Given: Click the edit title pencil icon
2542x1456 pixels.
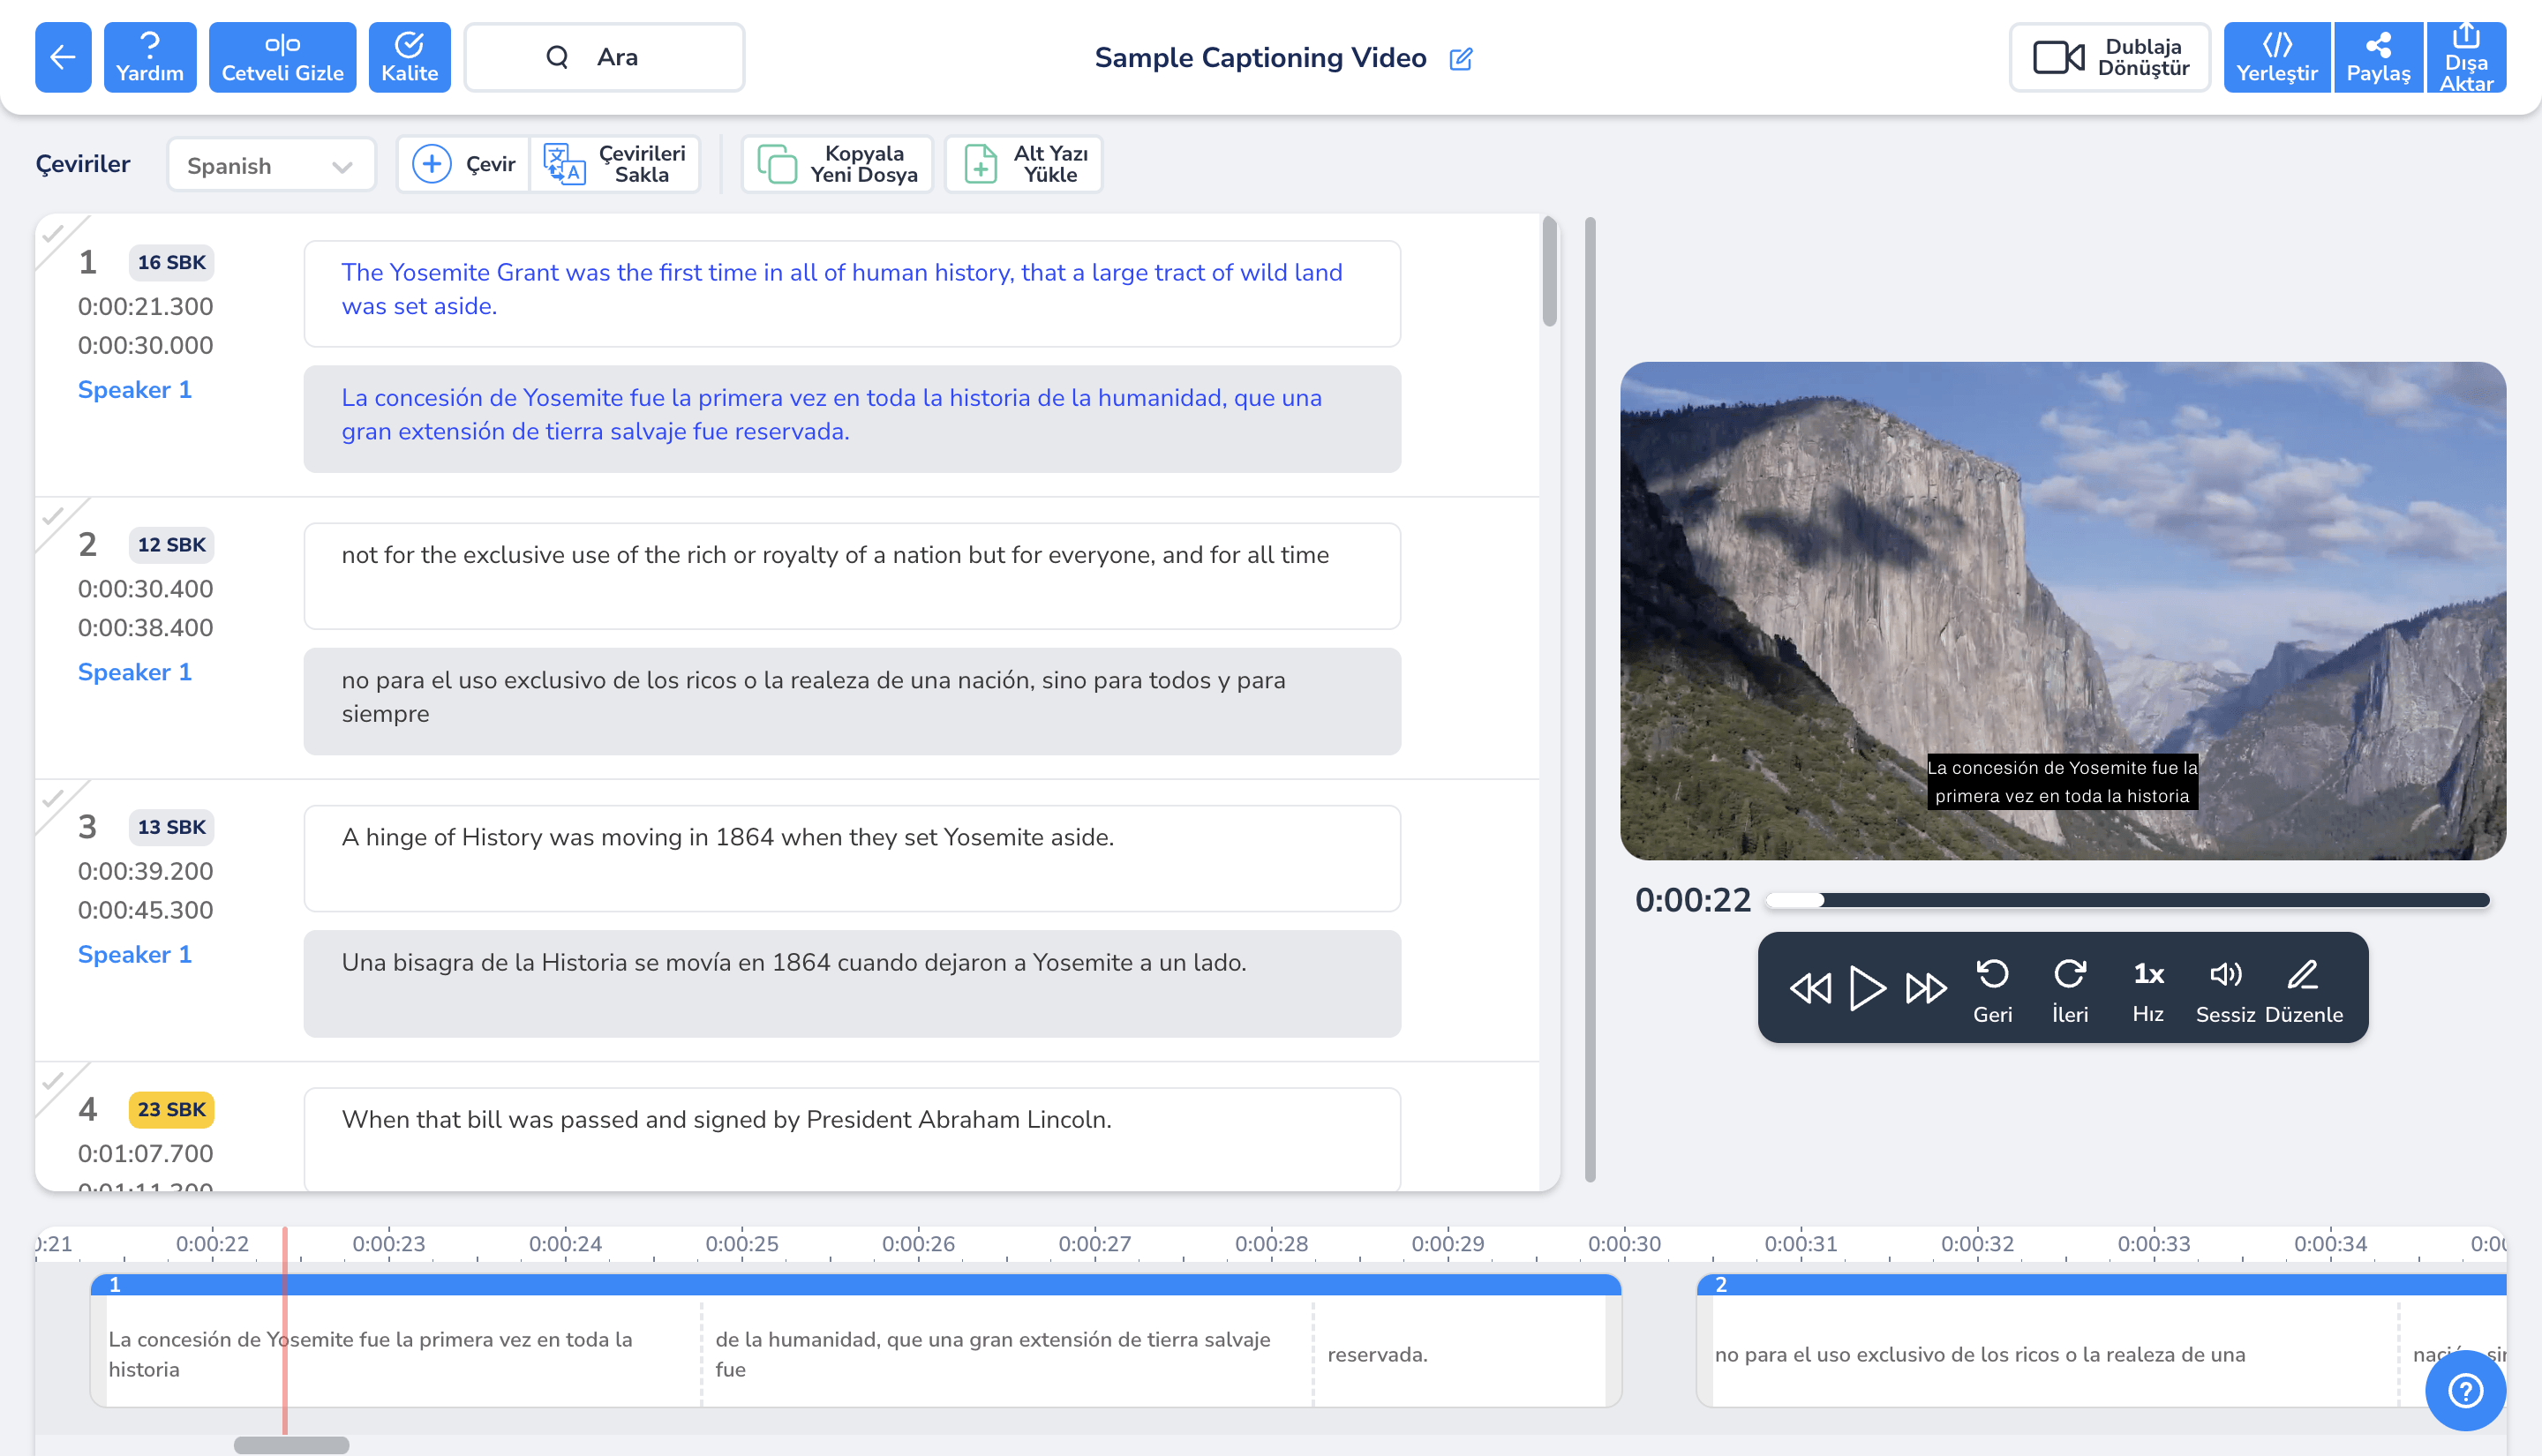Looking at the screenshot, I should tap(1460, 59).
